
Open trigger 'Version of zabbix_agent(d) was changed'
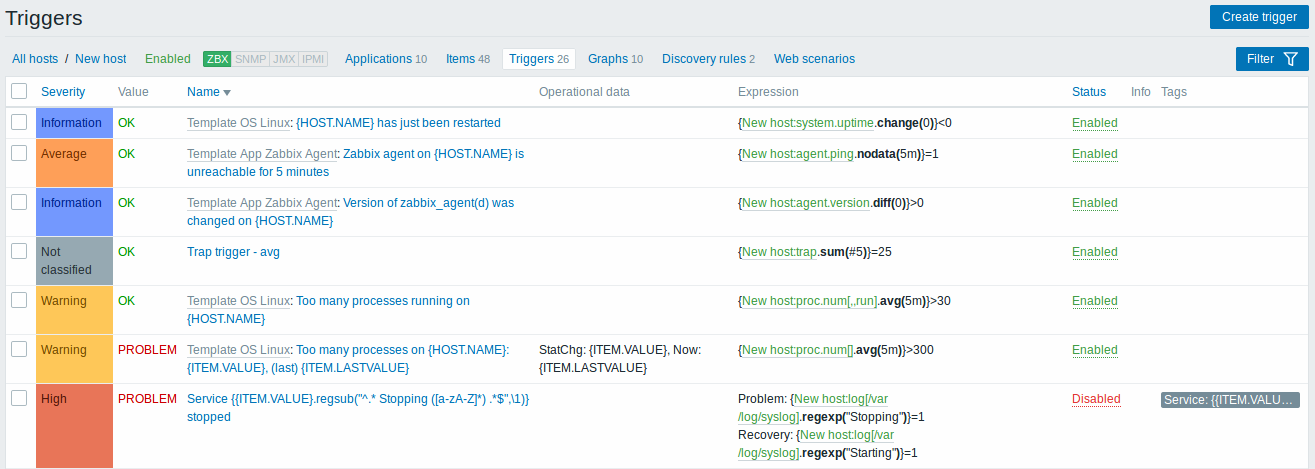pos(350,212)
